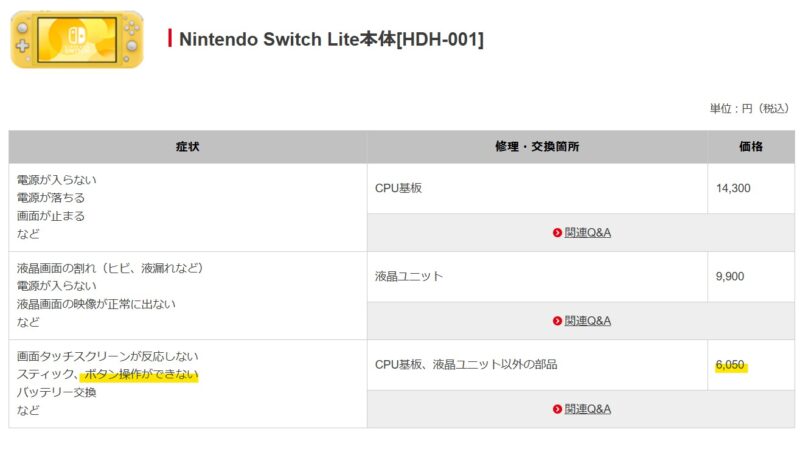Click the Nintendo Switch Lite本体[HDH-001] heading

click(x=331, y=39)
